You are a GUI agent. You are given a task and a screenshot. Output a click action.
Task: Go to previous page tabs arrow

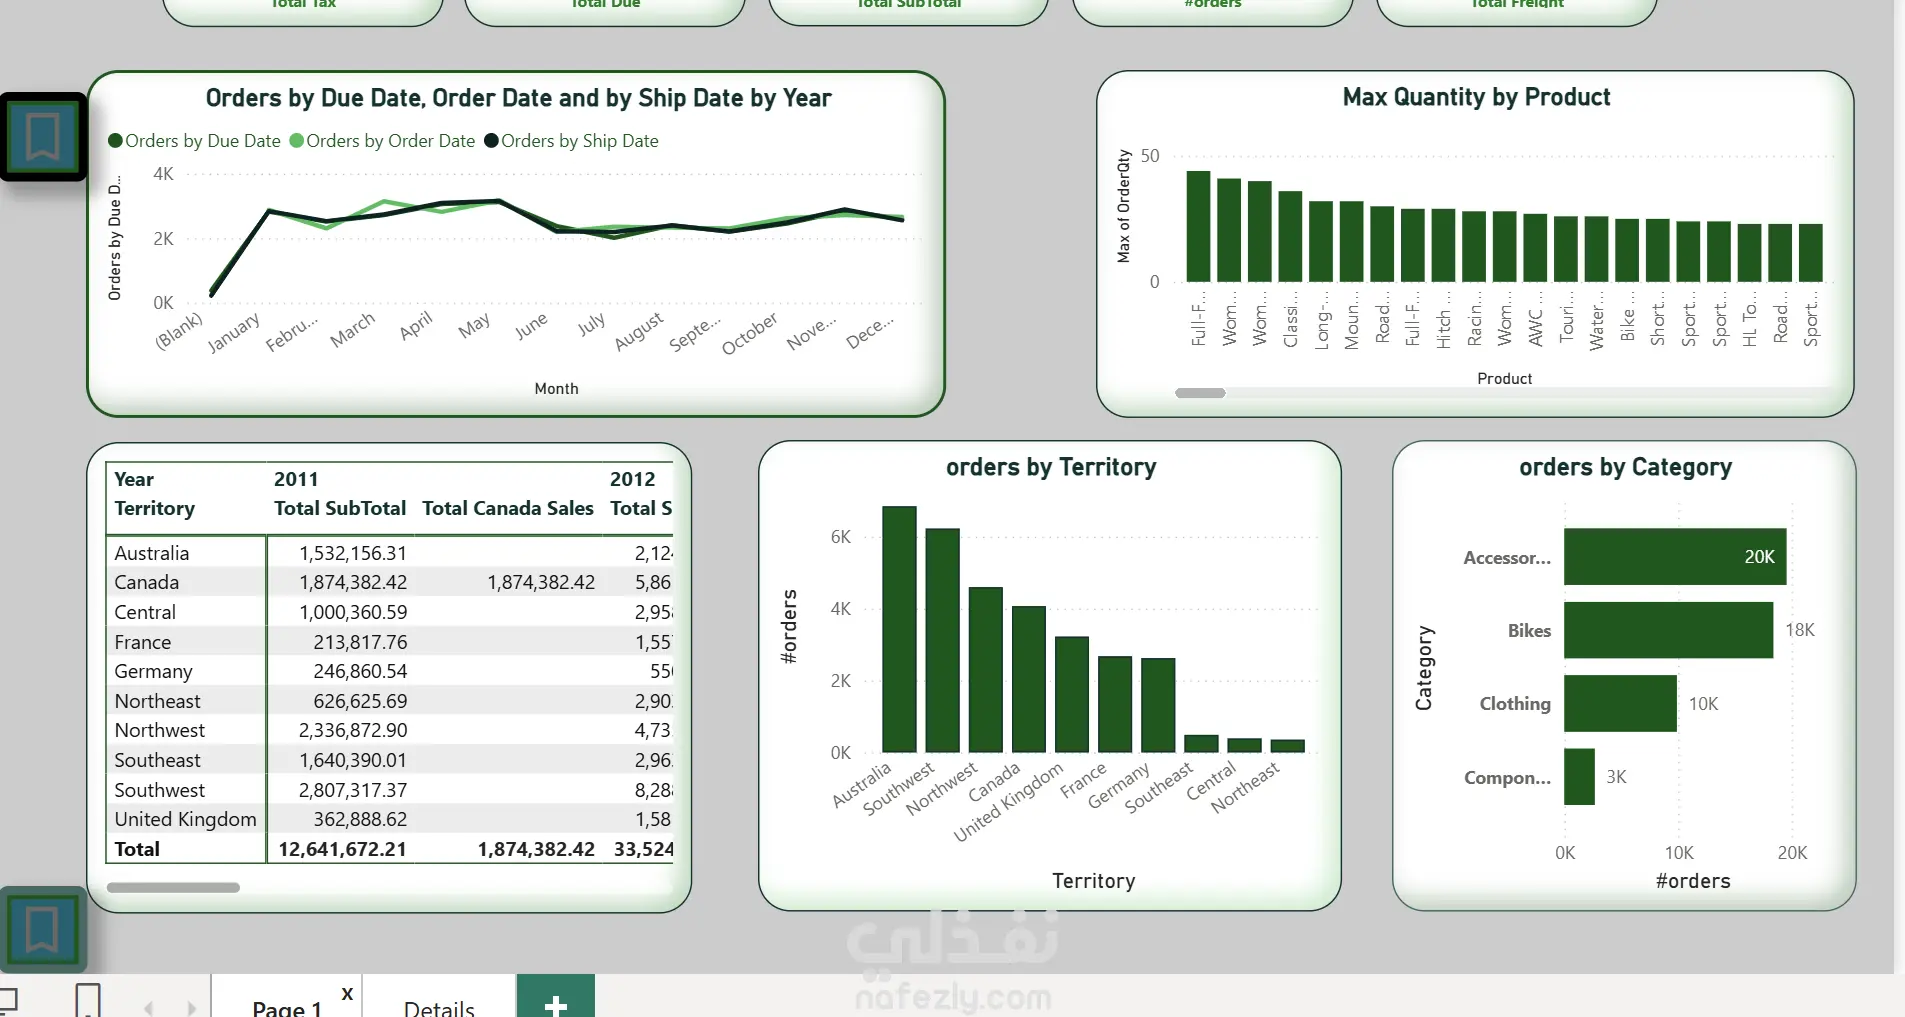[x=149, y=1008]
